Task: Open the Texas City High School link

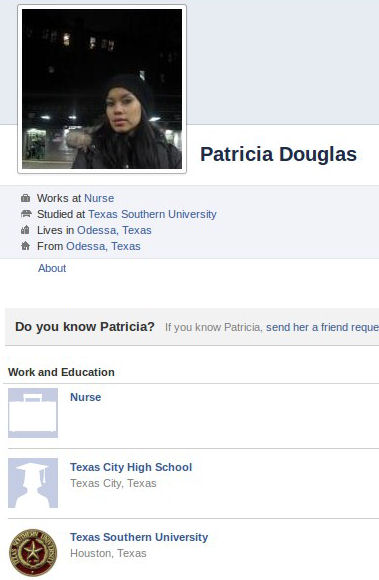Action: 131,467
